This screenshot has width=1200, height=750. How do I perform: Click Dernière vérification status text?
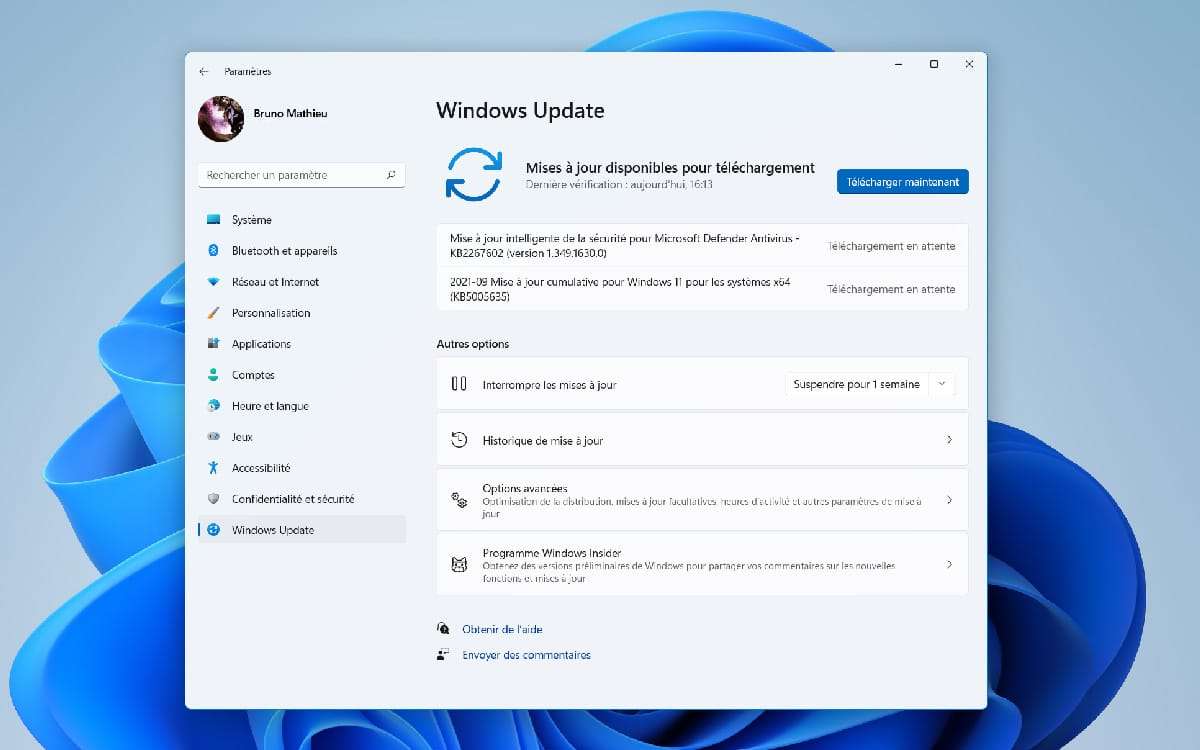(x=619, y=185)
